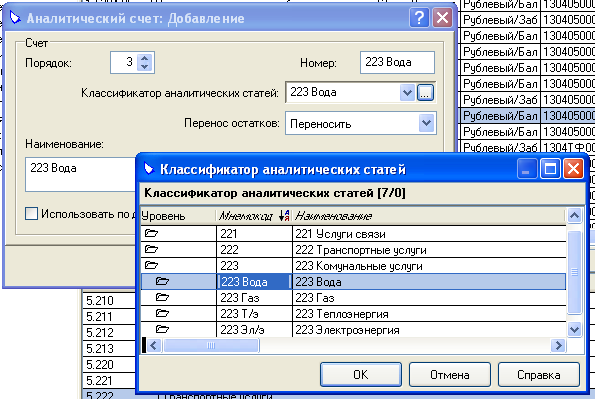Collapse folder icon of 223 Комунальные услуги

(x=151, y=265)
